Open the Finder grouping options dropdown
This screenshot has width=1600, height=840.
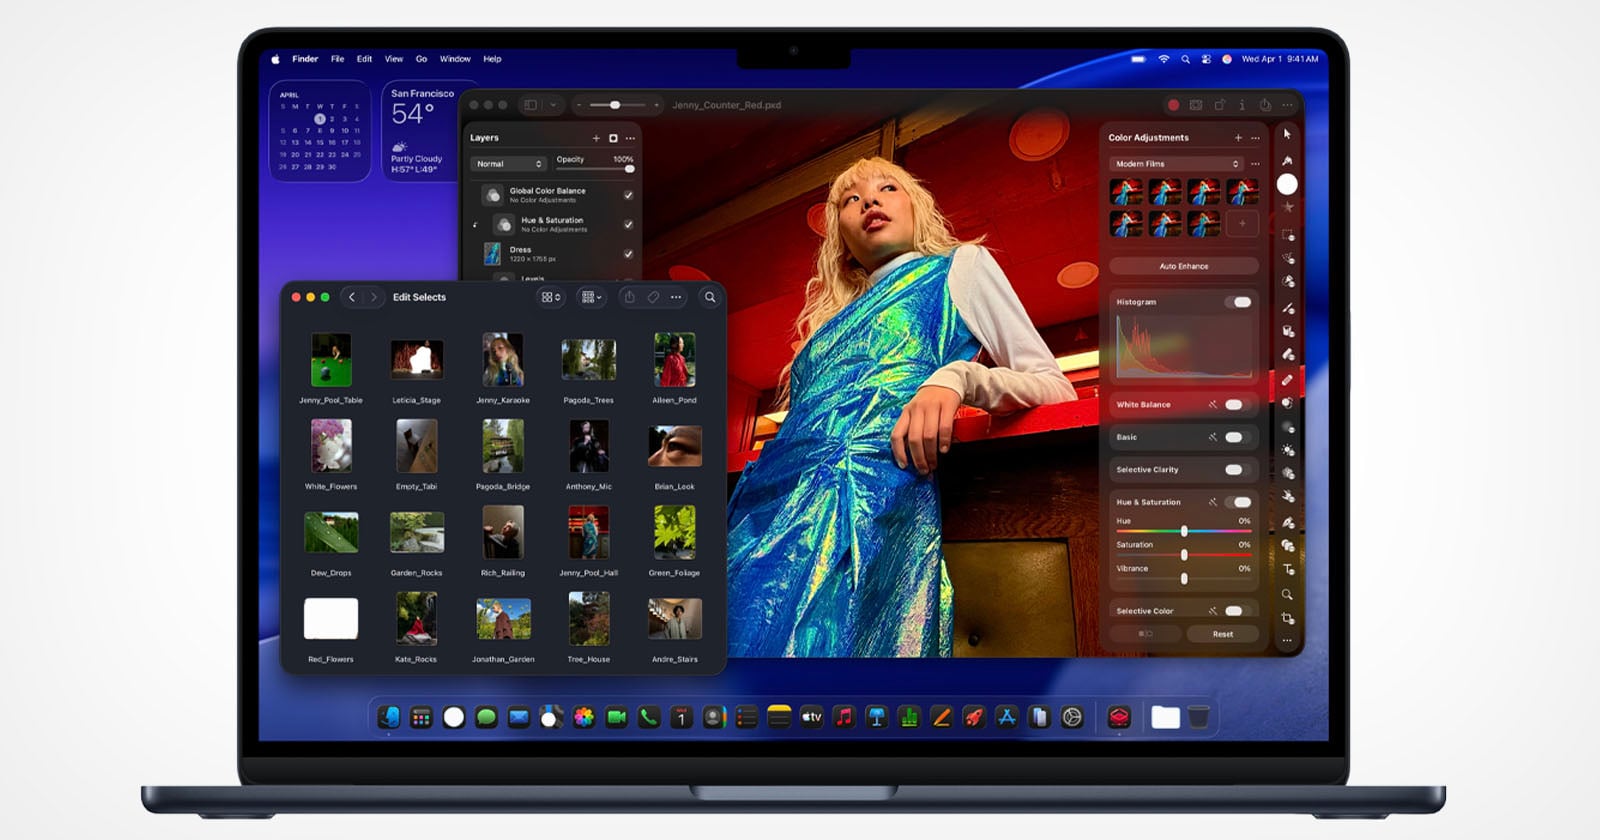[591, 297]
